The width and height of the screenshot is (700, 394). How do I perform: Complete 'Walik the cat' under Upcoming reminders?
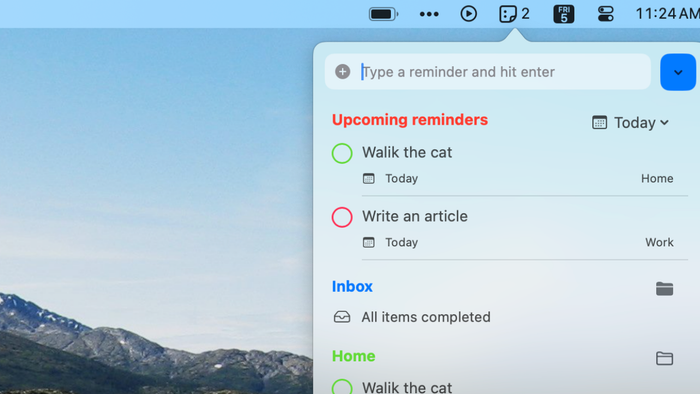click(342, 153)
